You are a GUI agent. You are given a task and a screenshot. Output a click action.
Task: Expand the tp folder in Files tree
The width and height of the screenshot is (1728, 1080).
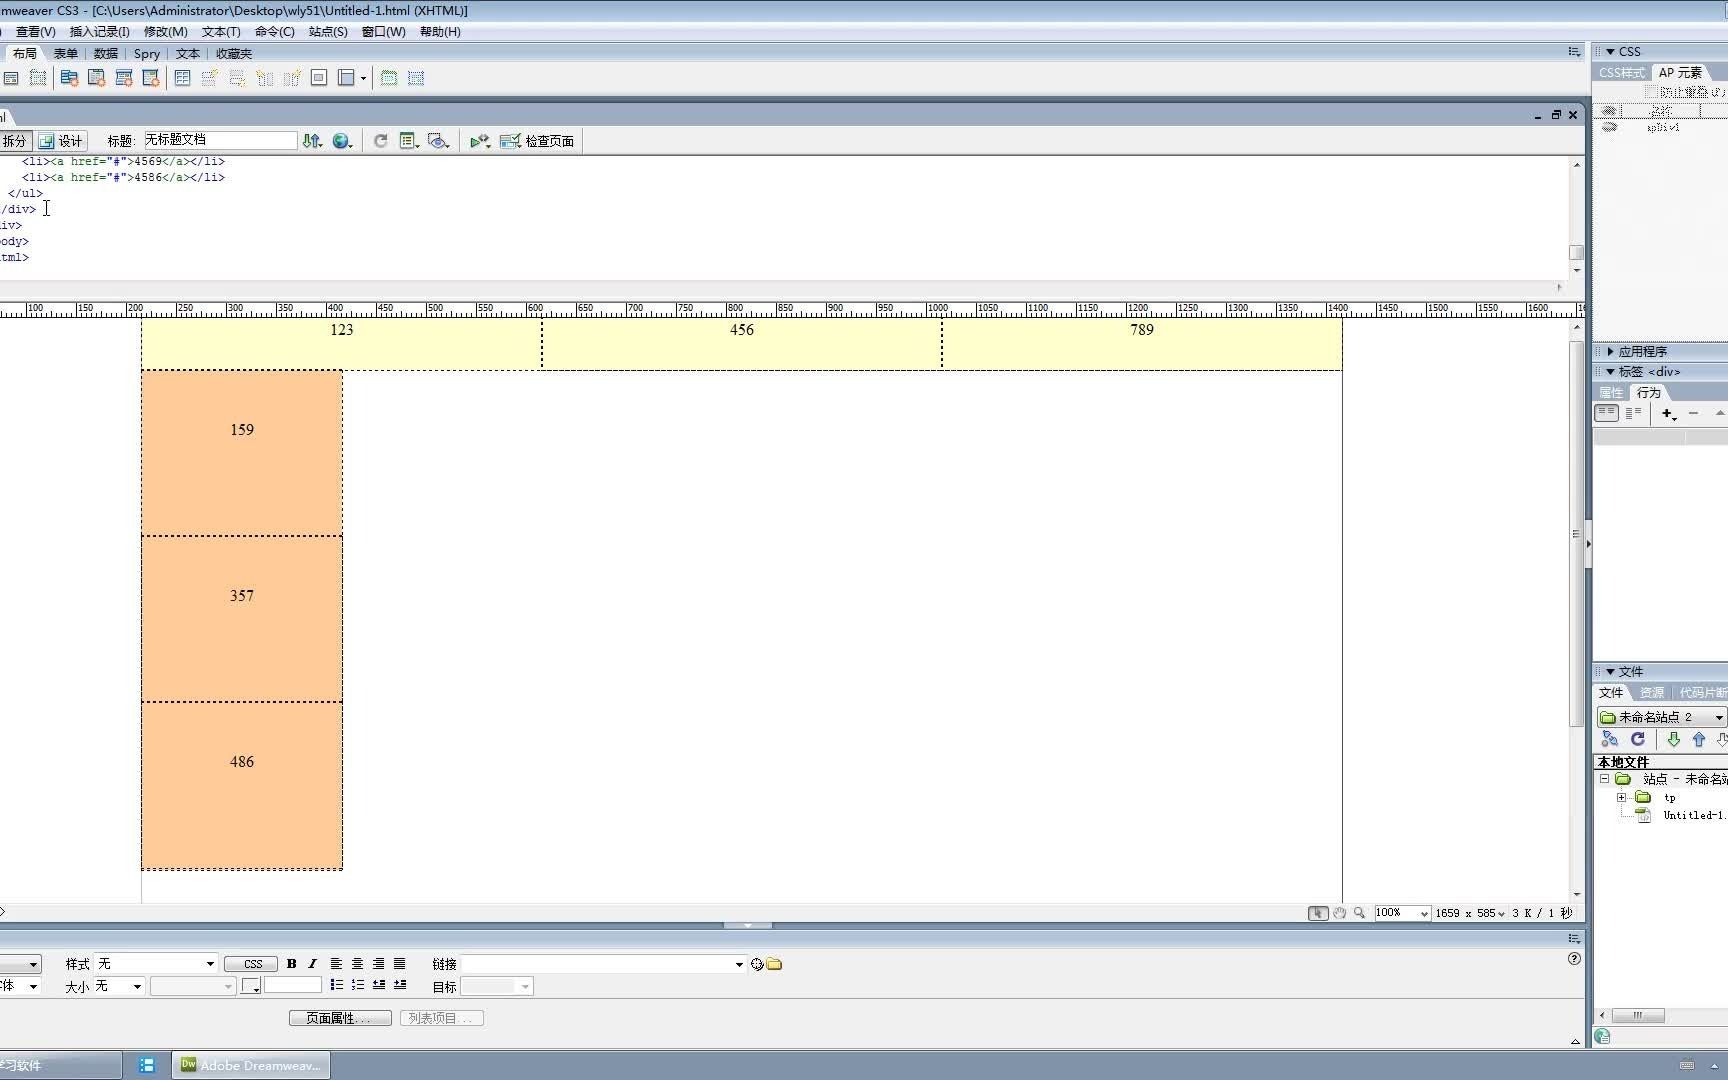1621,797
